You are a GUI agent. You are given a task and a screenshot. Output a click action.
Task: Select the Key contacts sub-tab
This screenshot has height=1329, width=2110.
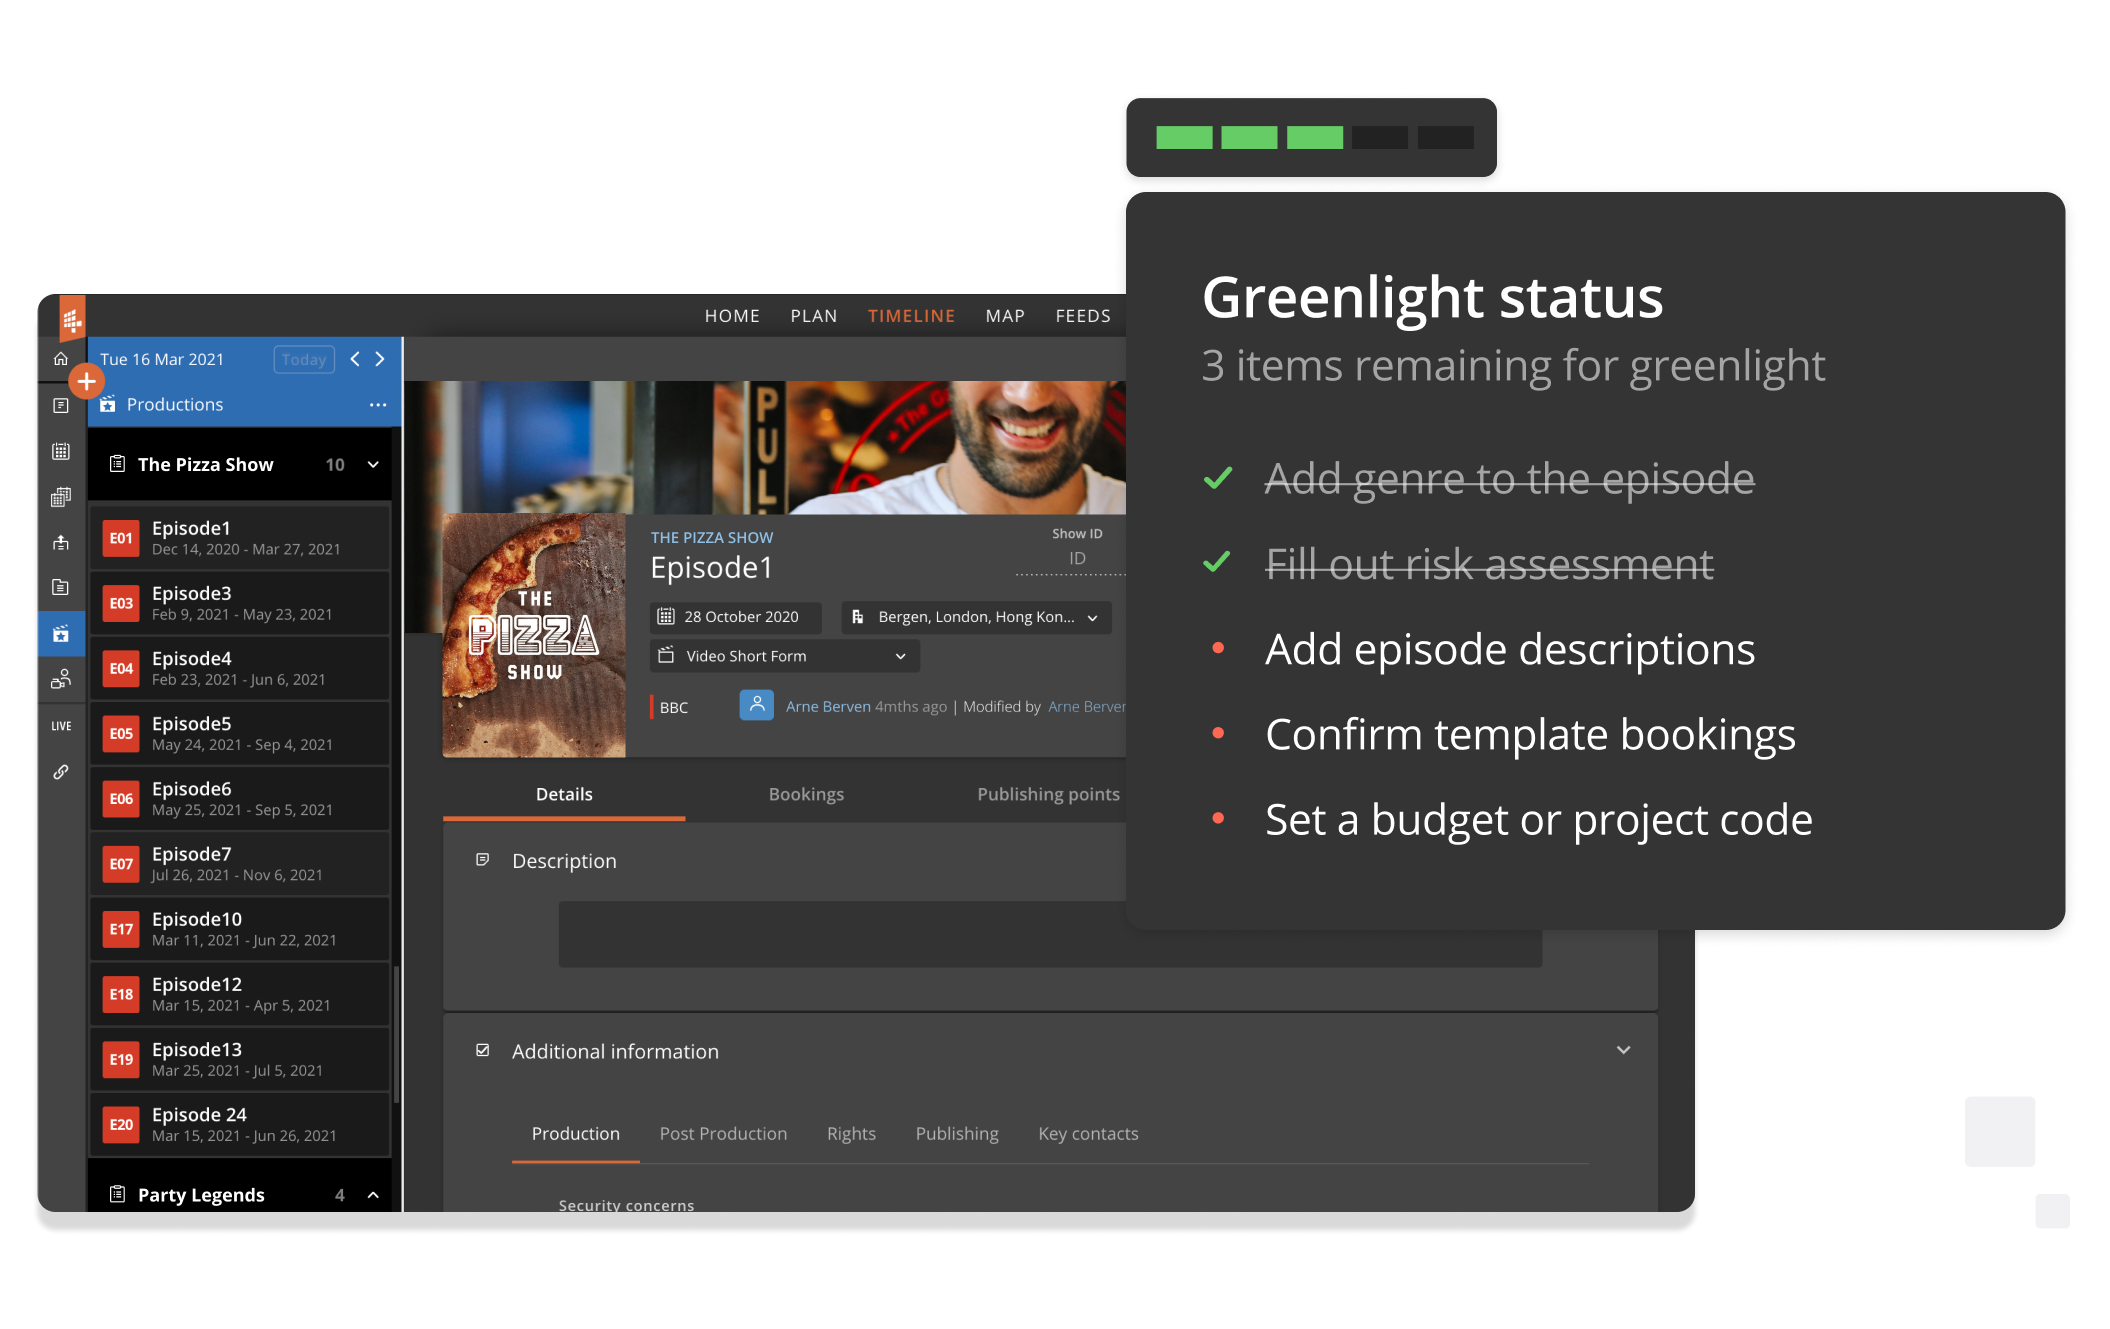[1088, 1134]
